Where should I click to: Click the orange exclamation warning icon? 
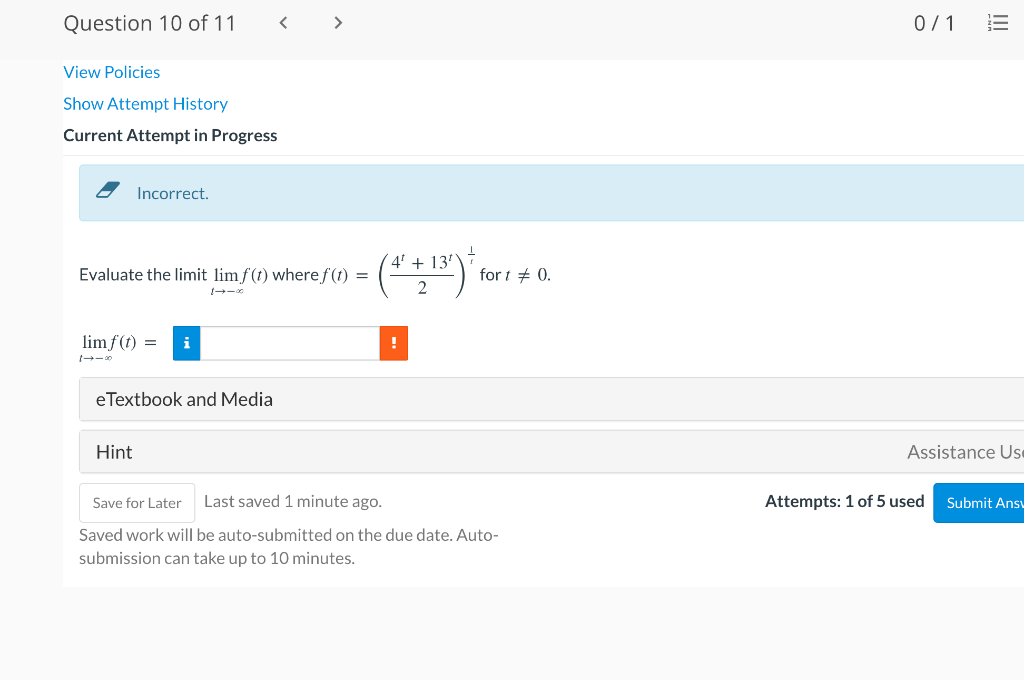[393, 342]
